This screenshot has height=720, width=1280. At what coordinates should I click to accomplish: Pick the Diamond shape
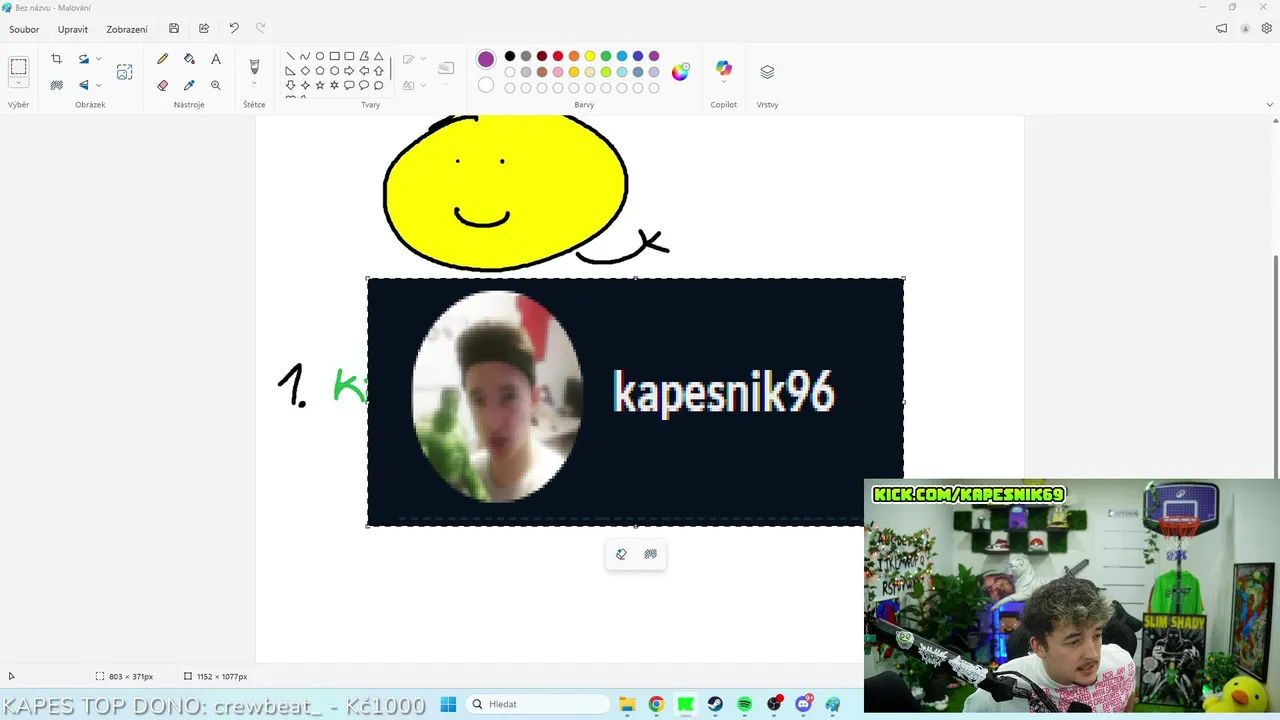coord(305,71)
